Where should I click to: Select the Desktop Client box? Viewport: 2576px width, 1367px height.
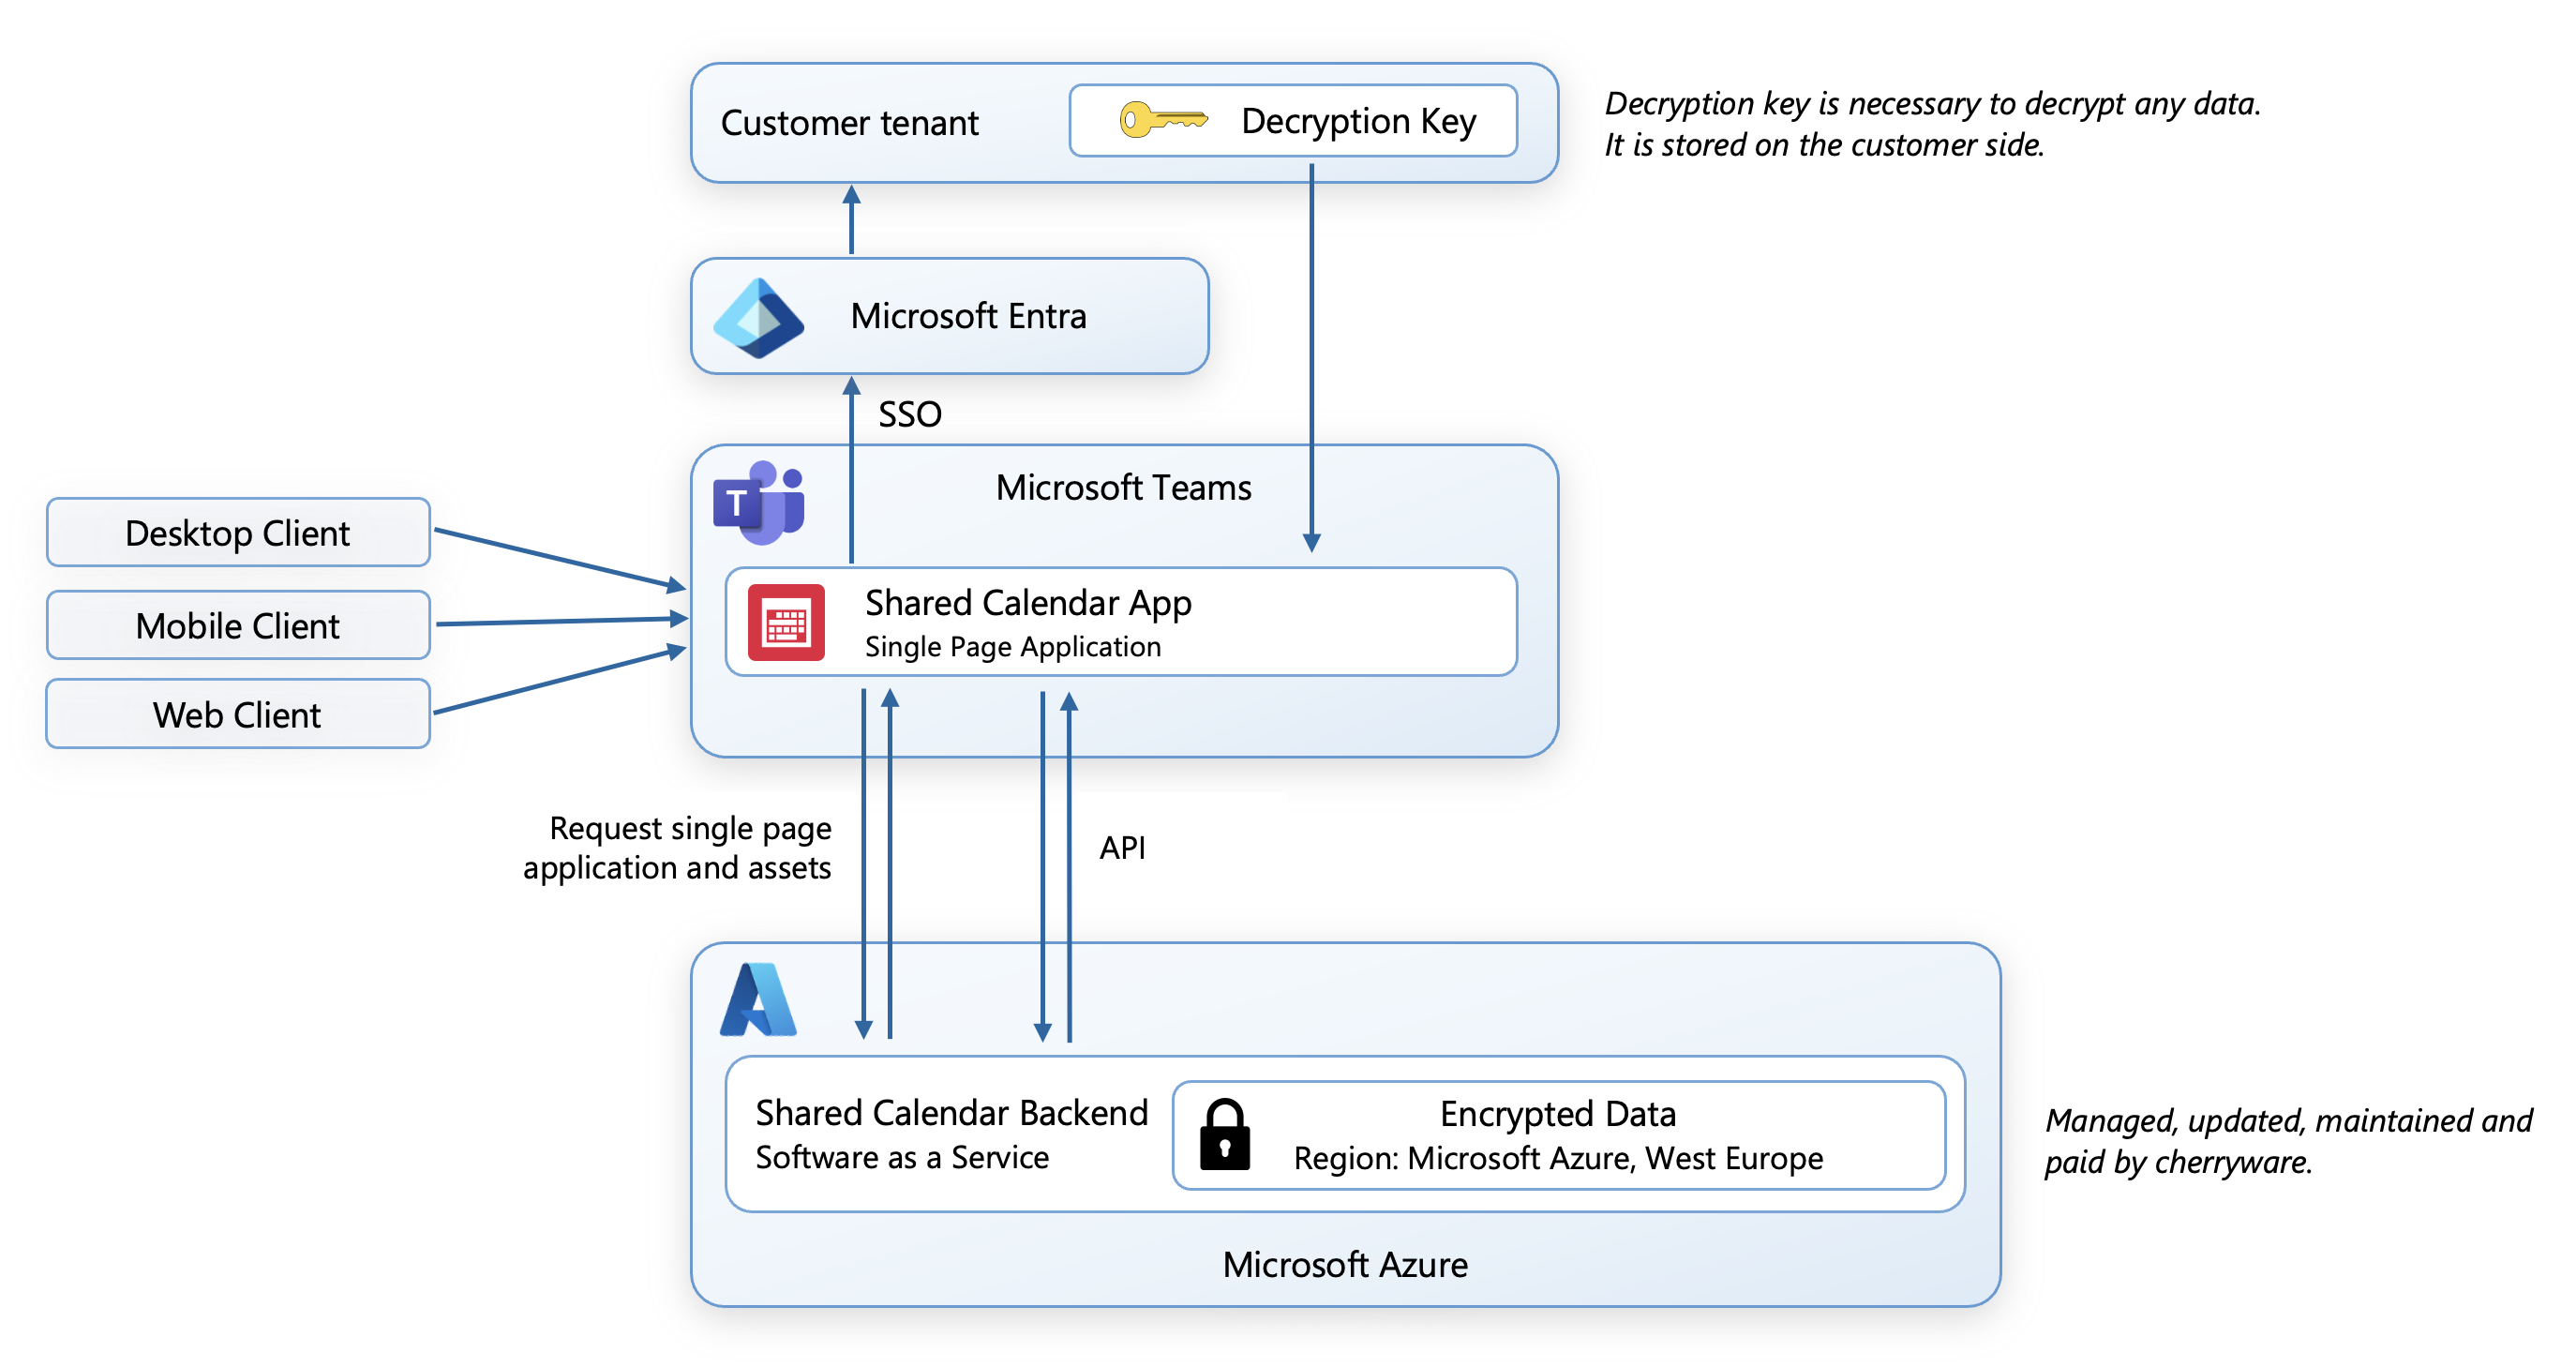[238, 533]
